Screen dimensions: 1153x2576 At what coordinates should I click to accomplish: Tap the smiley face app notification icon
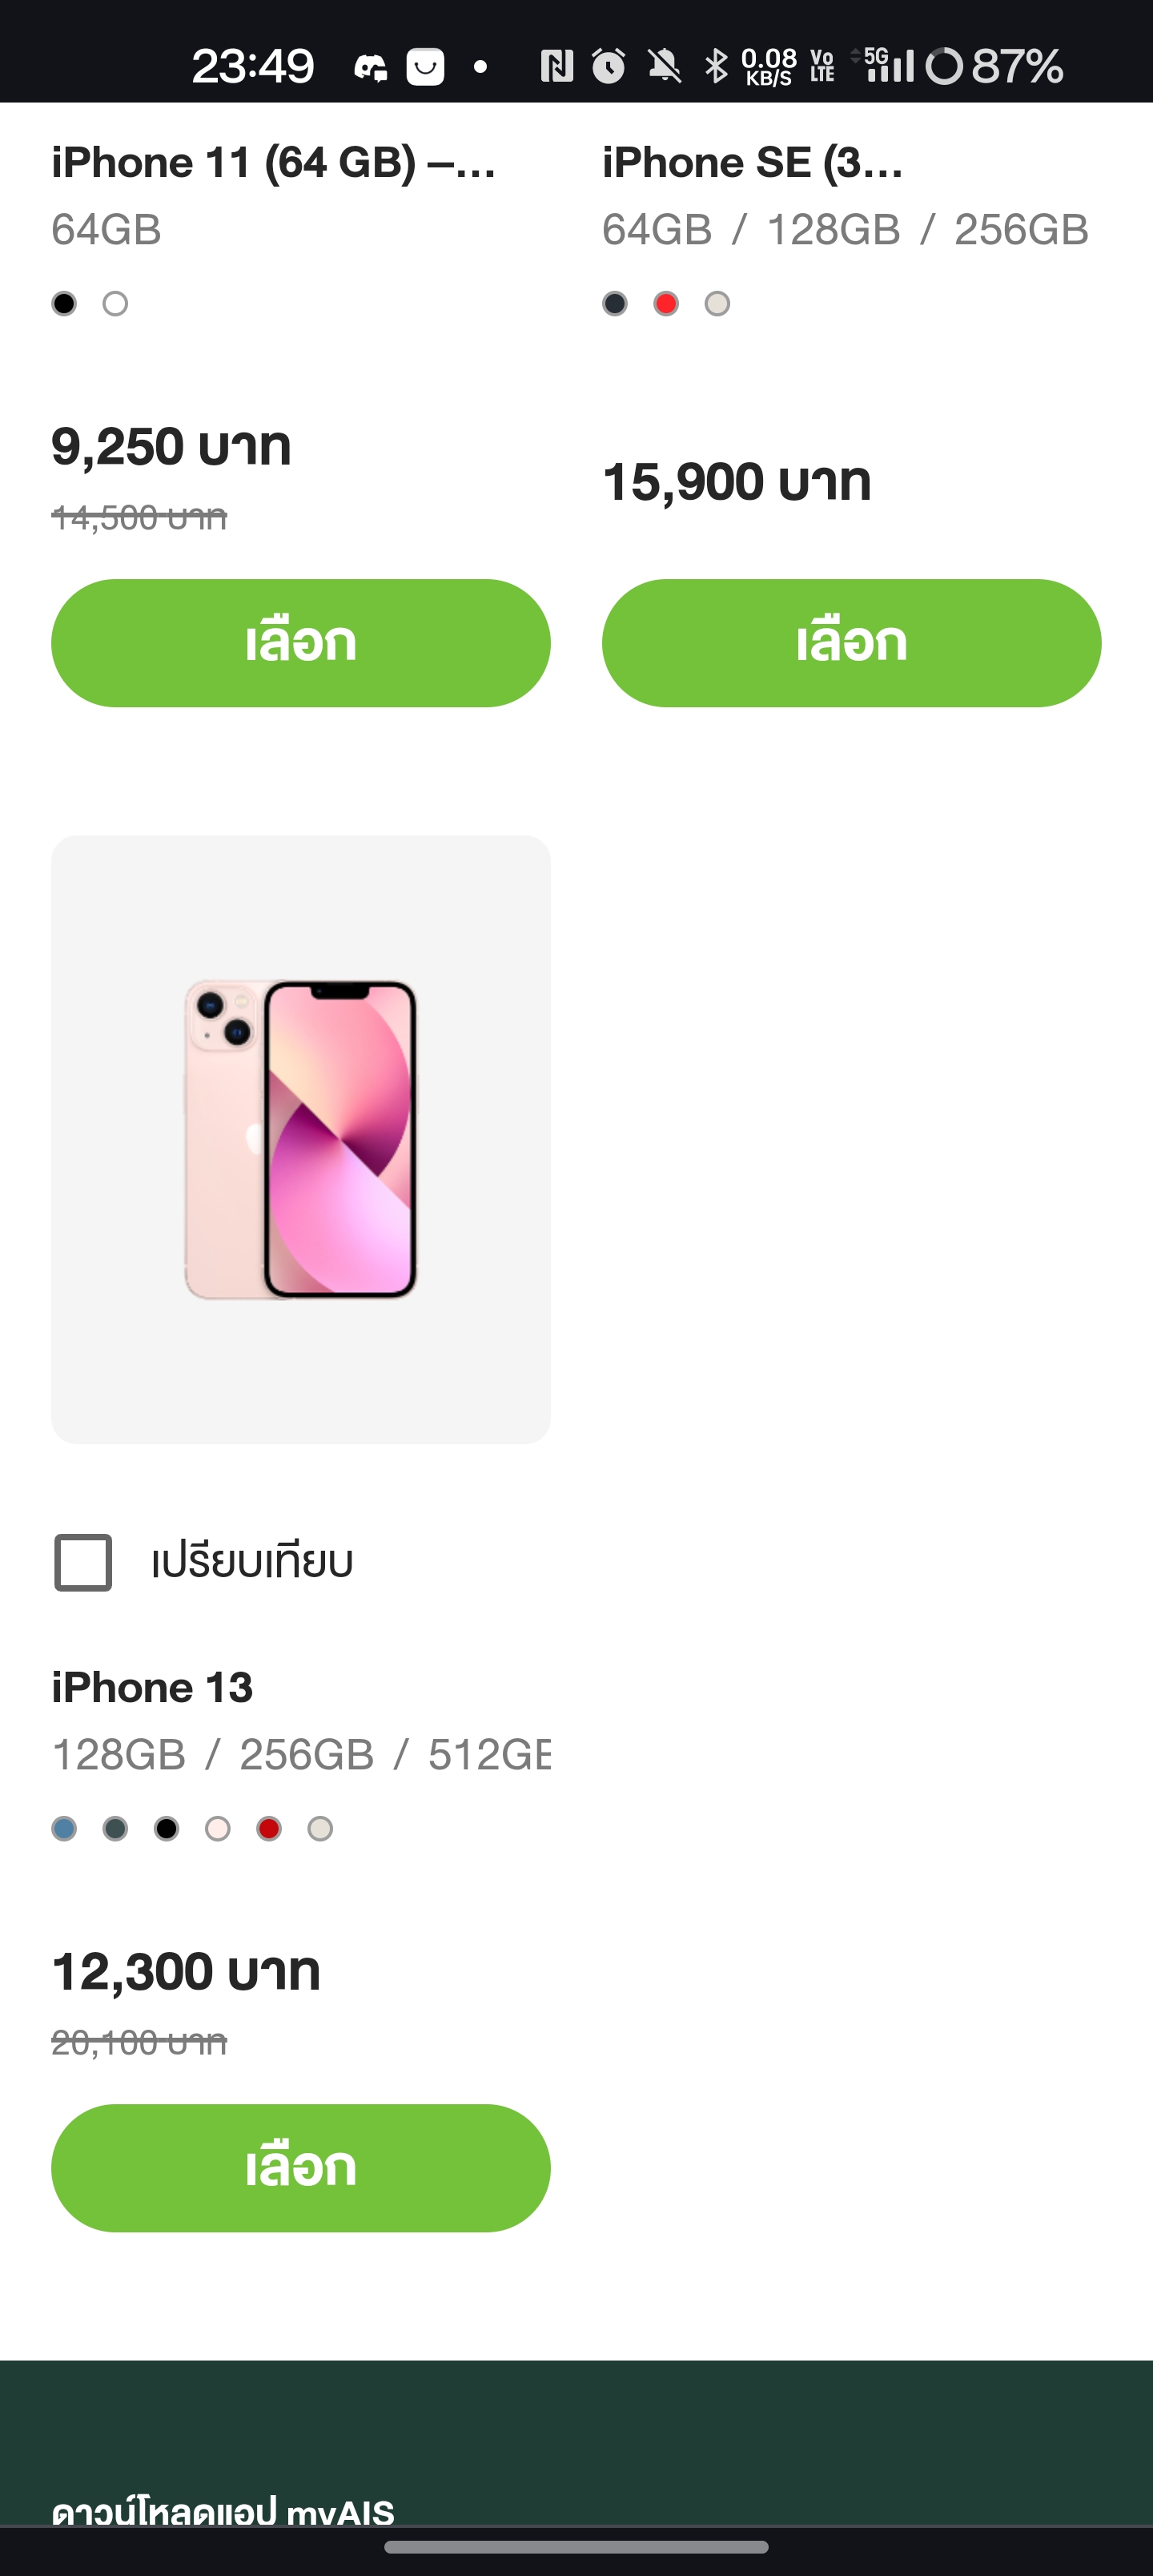pos(425,67)
